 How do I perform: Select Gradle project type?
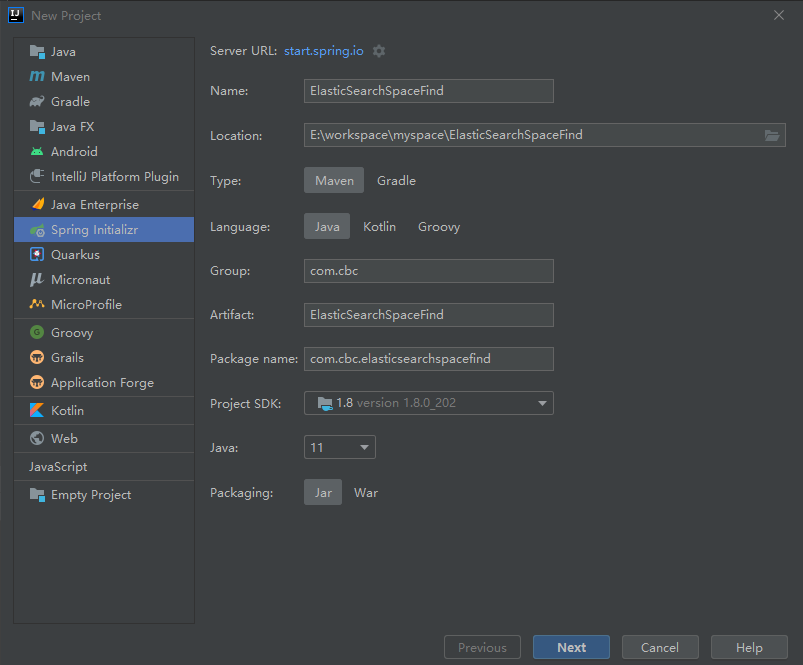pos(396,180)
